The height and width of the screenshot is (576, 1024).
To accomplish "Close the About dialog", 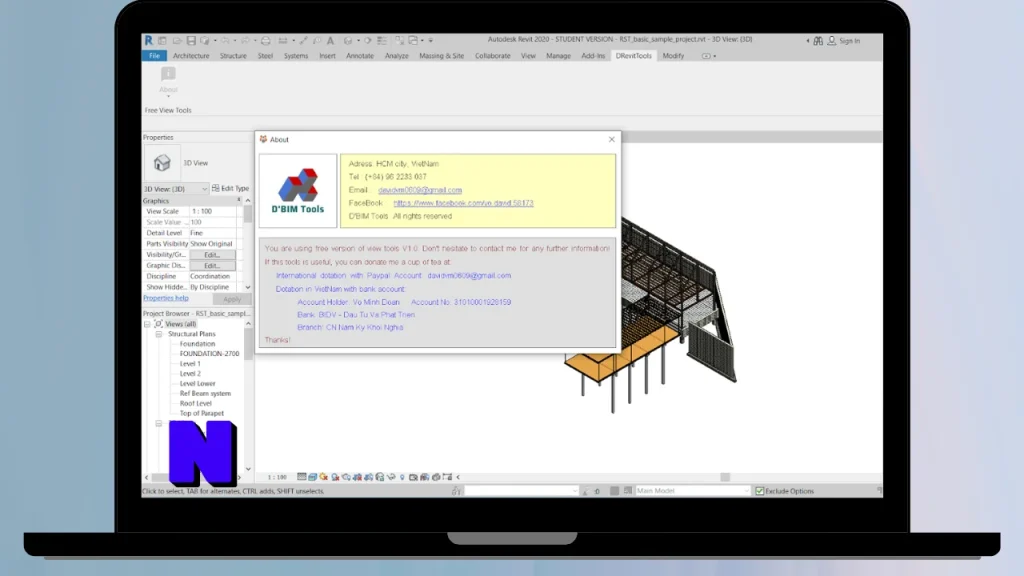I will (x=611, y=139).
